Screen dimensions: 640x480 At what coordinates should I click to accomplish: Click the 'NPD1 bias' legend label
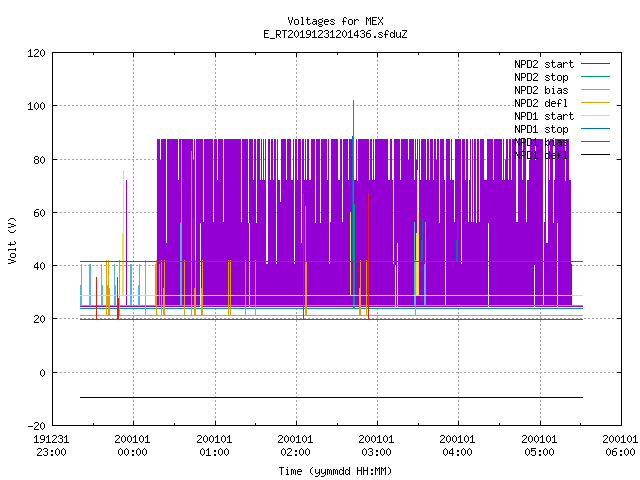541,142
